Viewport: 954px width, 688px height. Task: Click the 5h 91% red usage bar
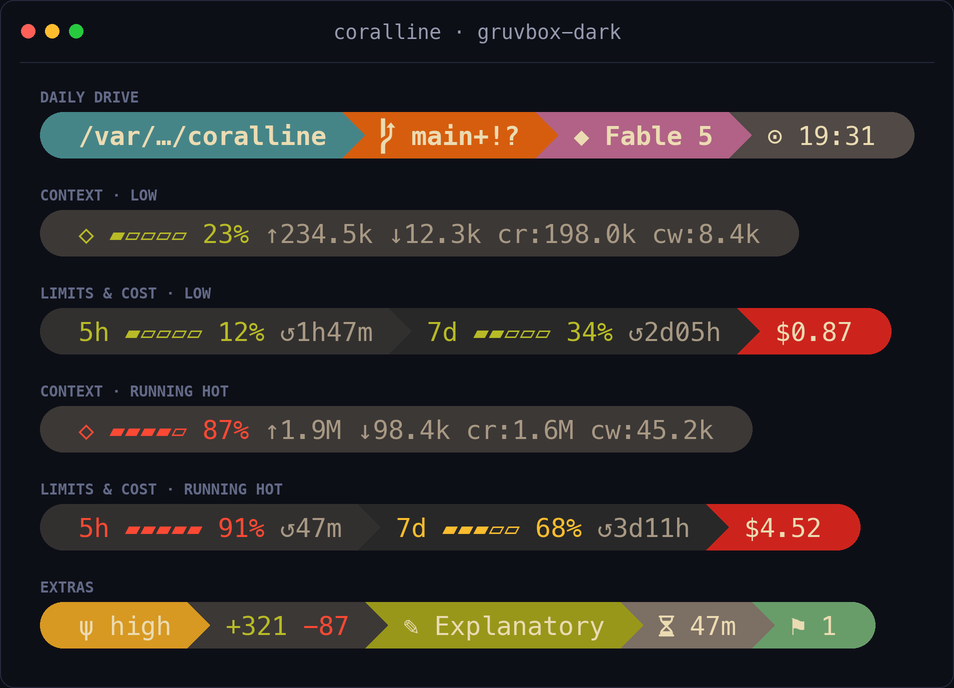pos(164,530)
